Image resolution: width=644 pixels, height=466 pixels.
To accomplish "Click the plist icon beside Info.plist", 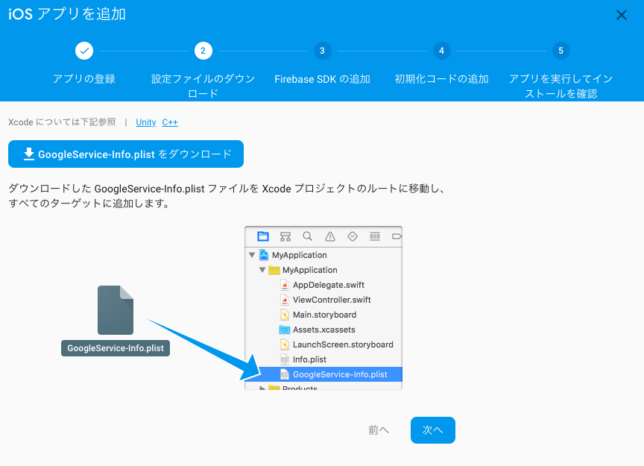I will coord(285,360).
